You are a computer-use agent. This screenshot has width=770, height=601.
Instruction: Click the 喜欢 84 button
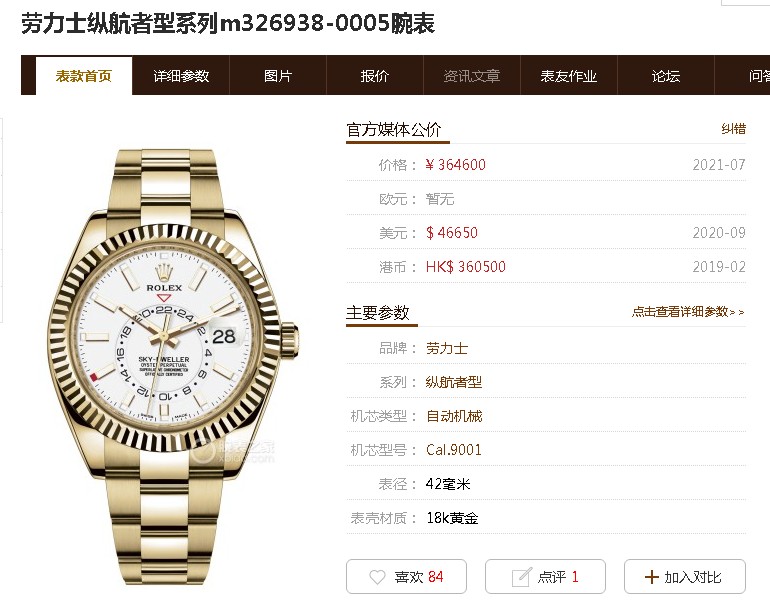coord(406,576)
